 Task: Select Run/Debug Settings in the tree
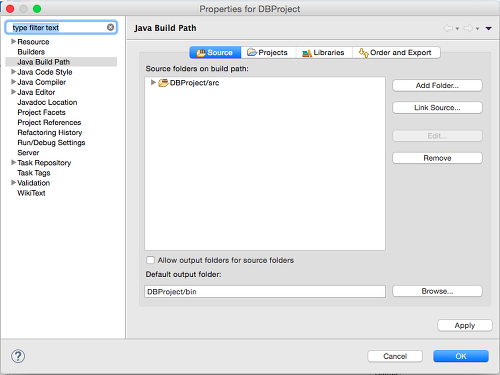pos(51,142)
